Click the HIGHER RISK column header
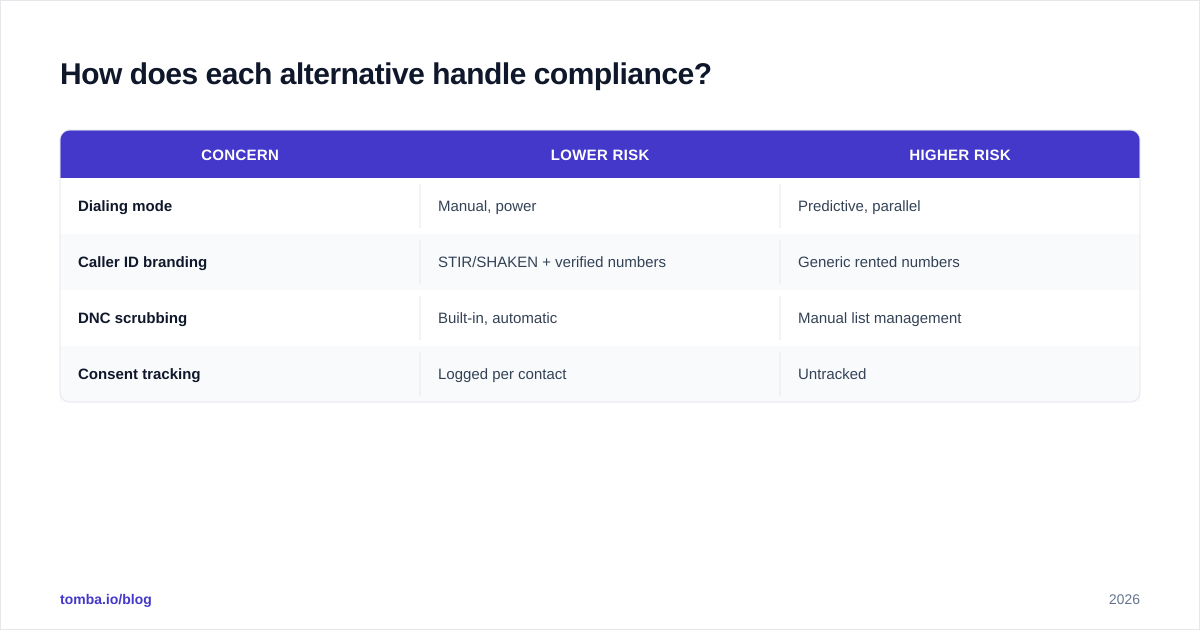This screenshot has width=1200, height=630. point(960,155)
